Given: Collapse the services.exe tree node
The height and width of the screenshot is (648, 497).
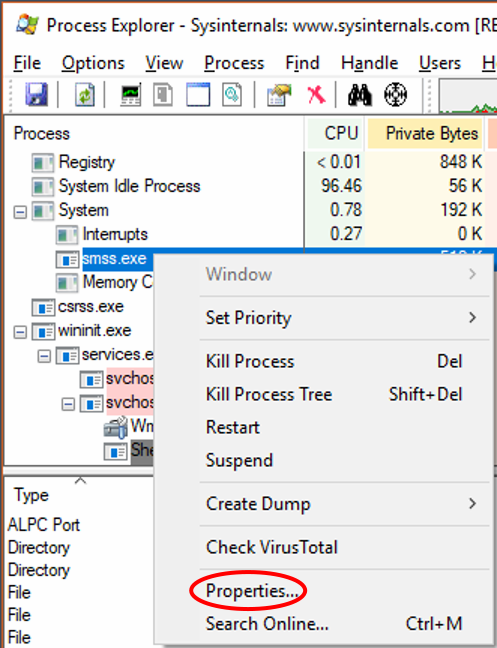Looking at the screenshot, I should point(44,356).
